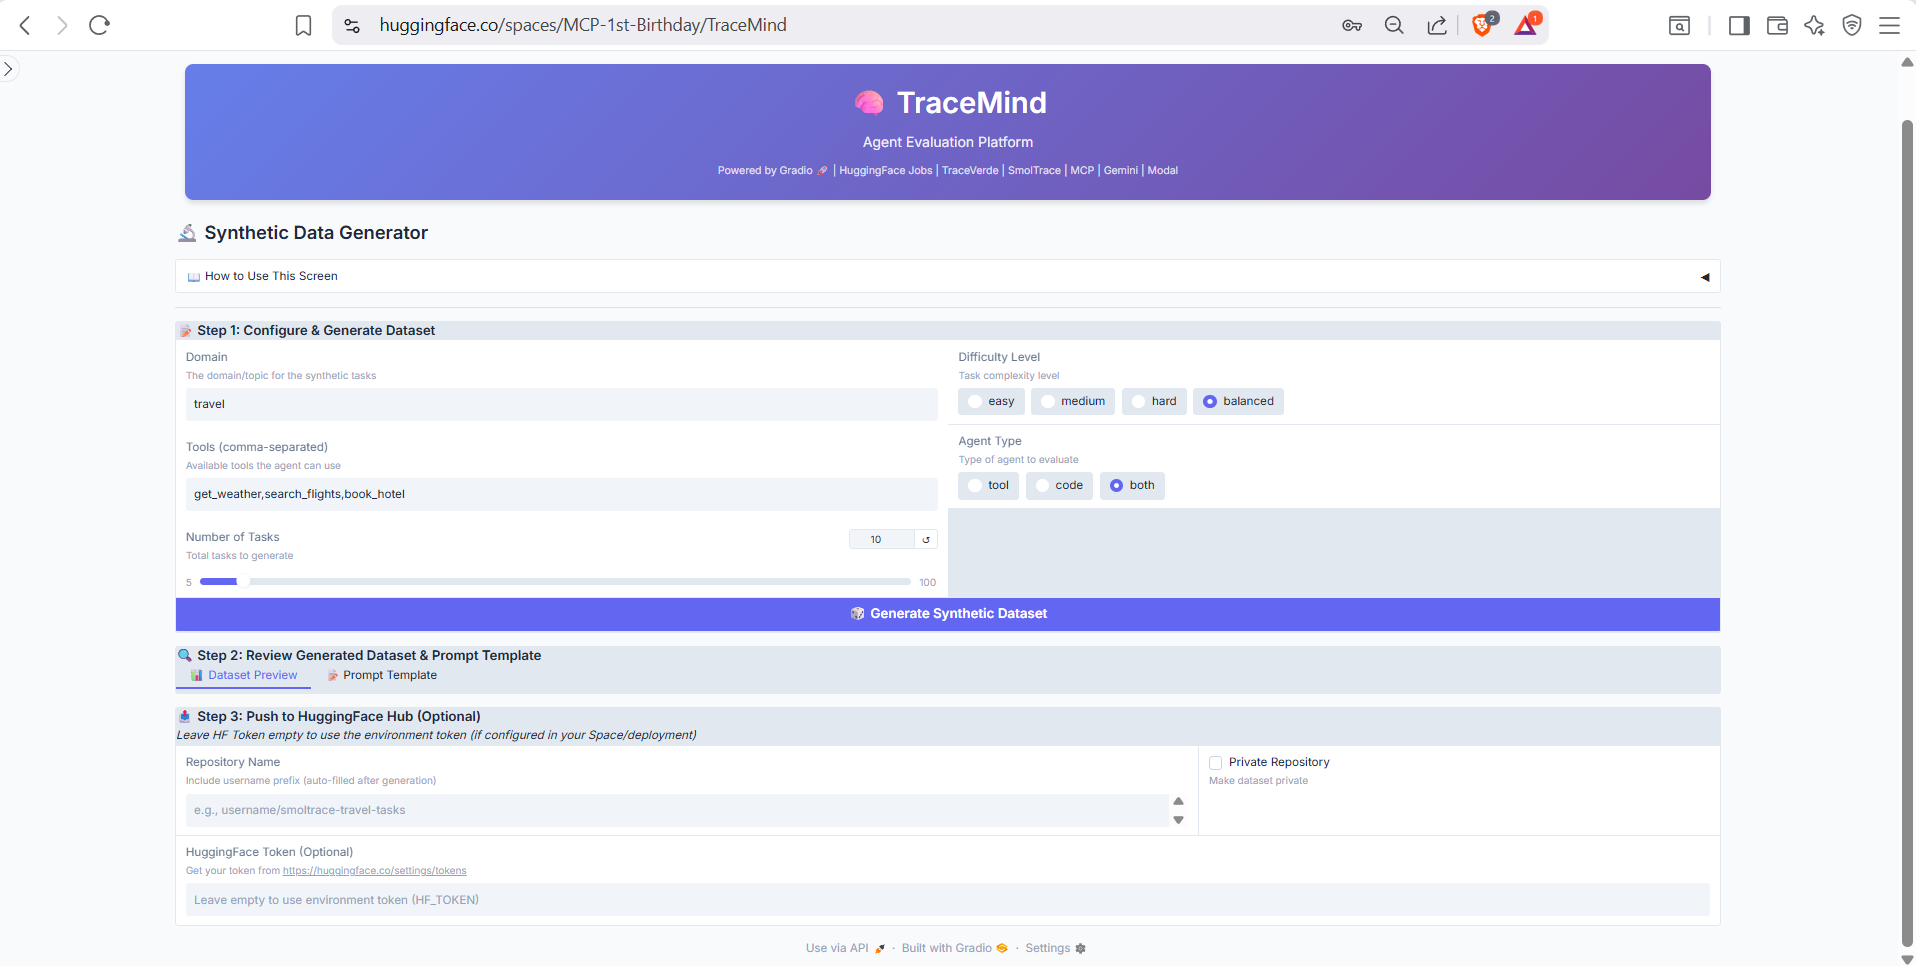Open Brave Shields lion icon

coord(1483,25)
